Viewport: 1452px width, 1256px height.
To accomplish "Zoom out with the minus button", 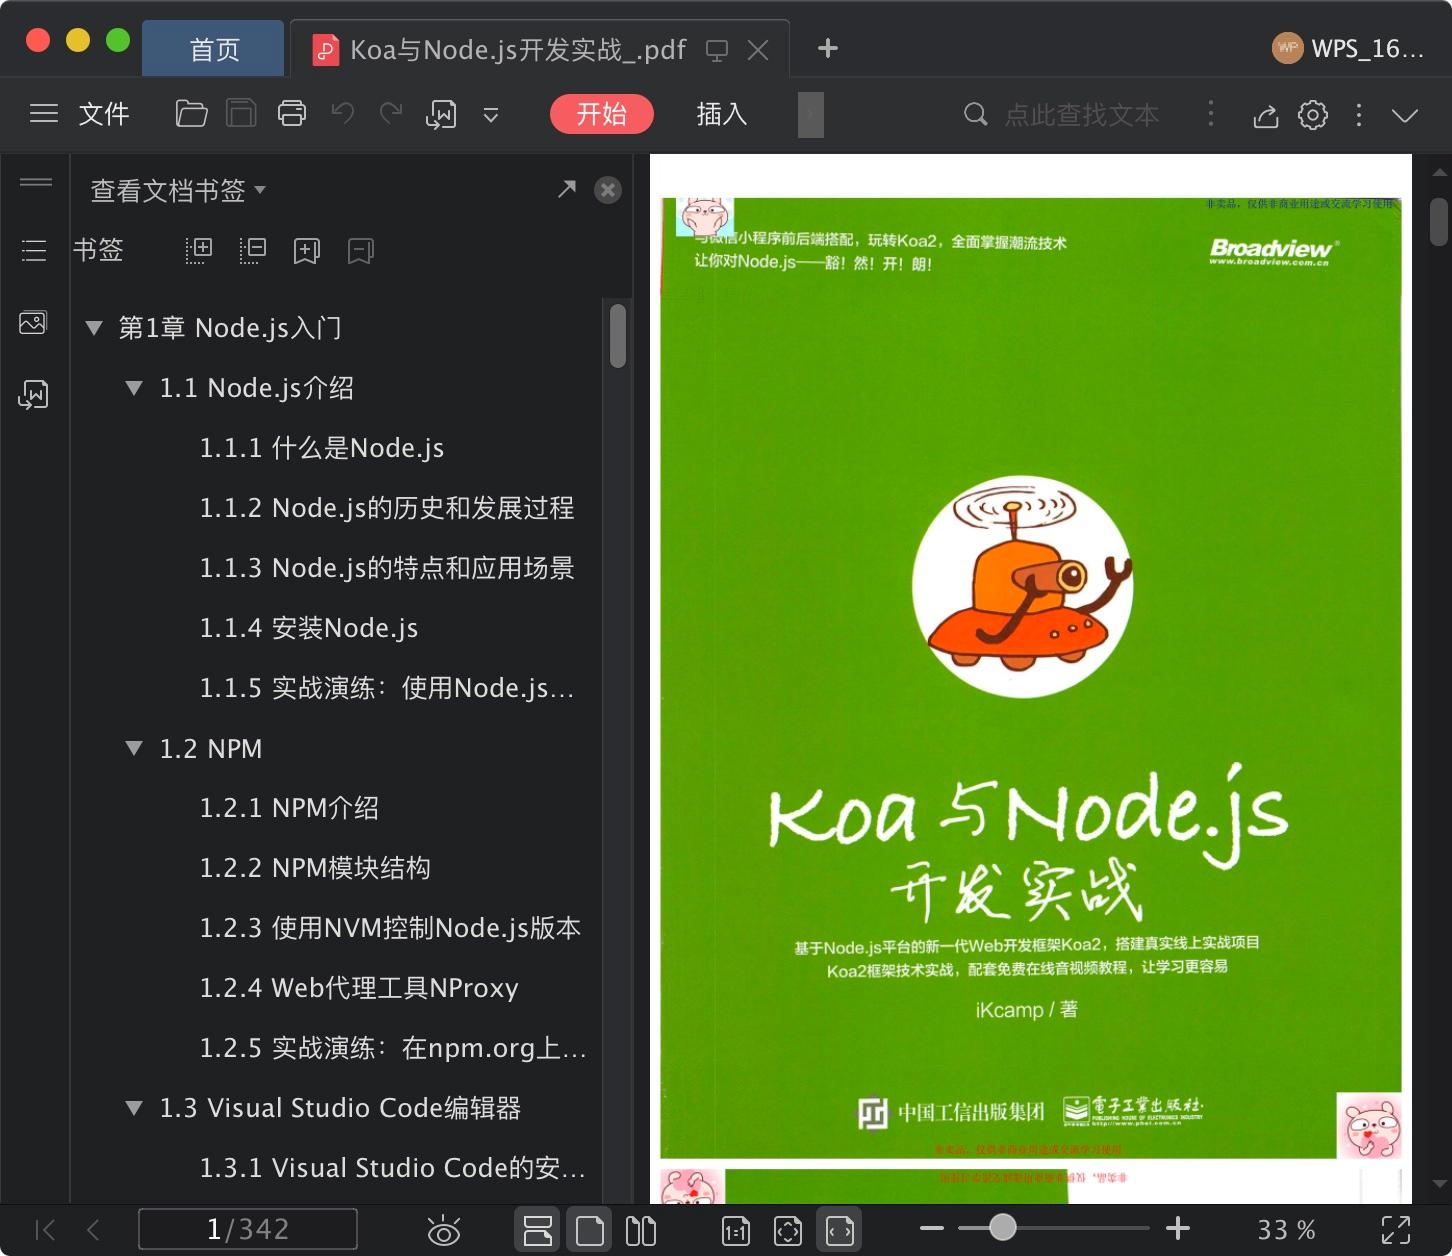I will 931,1228.
